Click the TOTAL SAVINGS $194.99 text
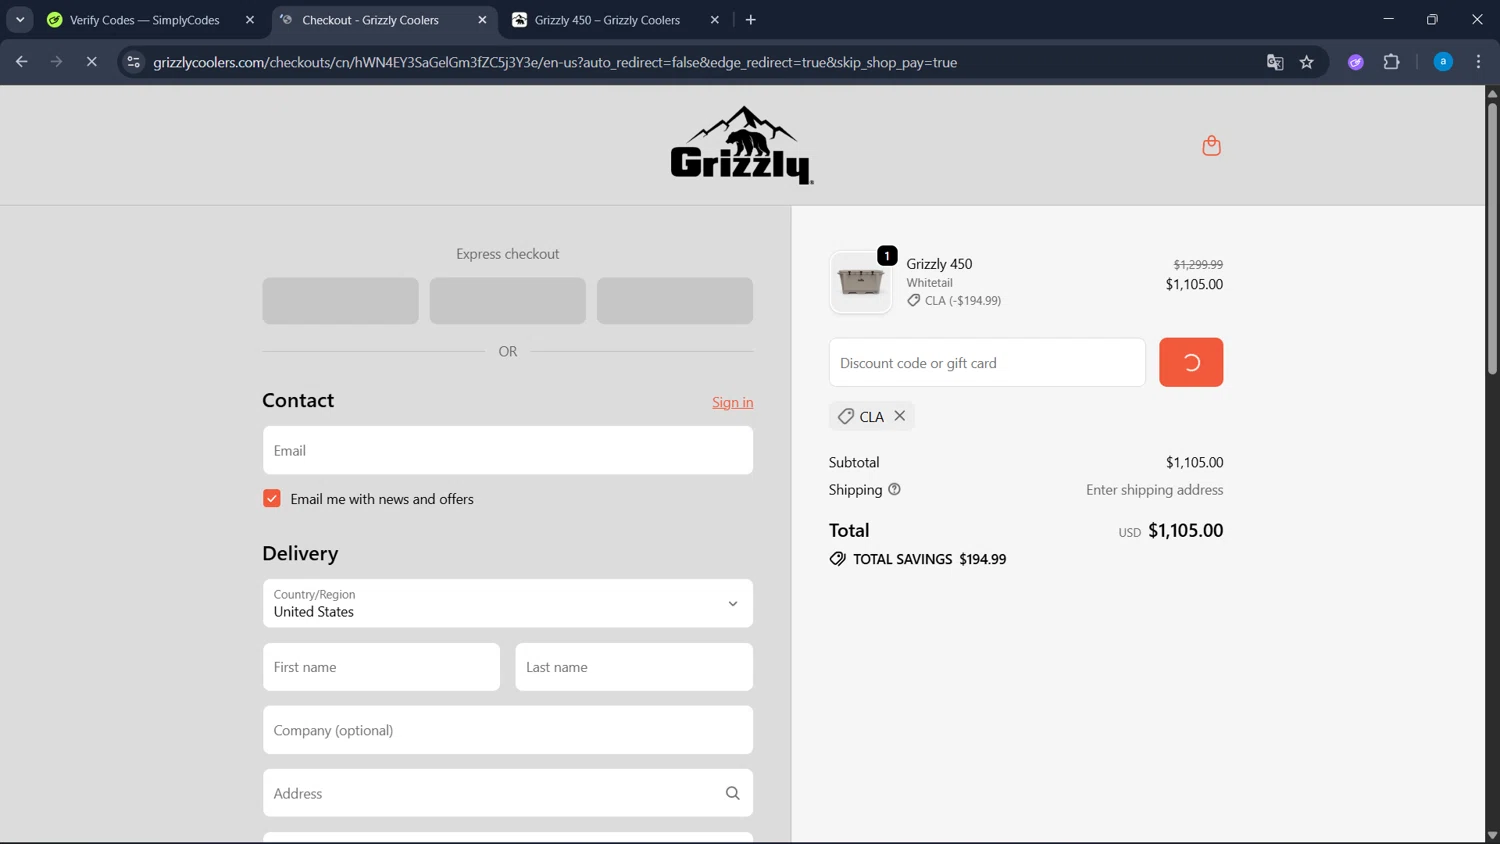This screenshot has height=844, width=1500. tap(929, 559)
